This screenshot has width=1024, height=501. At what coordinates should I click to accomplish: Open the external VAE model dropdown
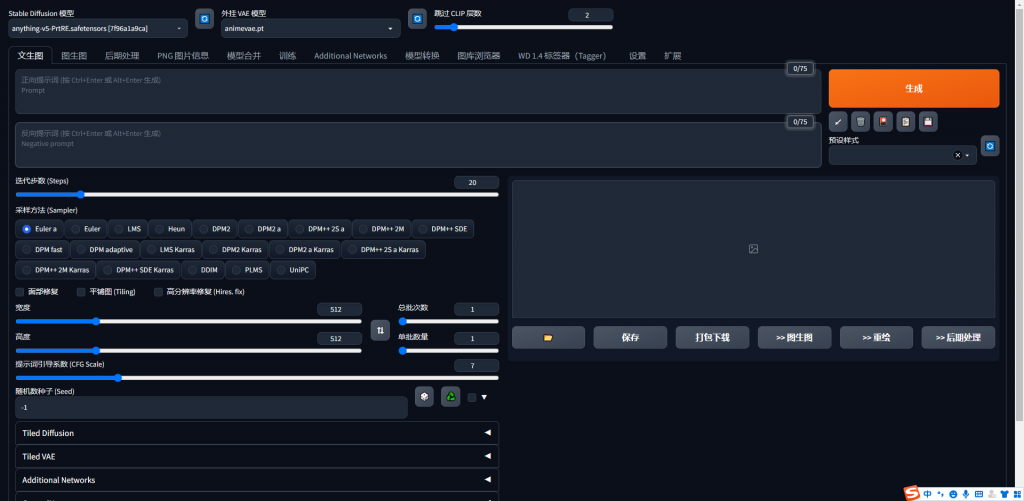point(311,29)
